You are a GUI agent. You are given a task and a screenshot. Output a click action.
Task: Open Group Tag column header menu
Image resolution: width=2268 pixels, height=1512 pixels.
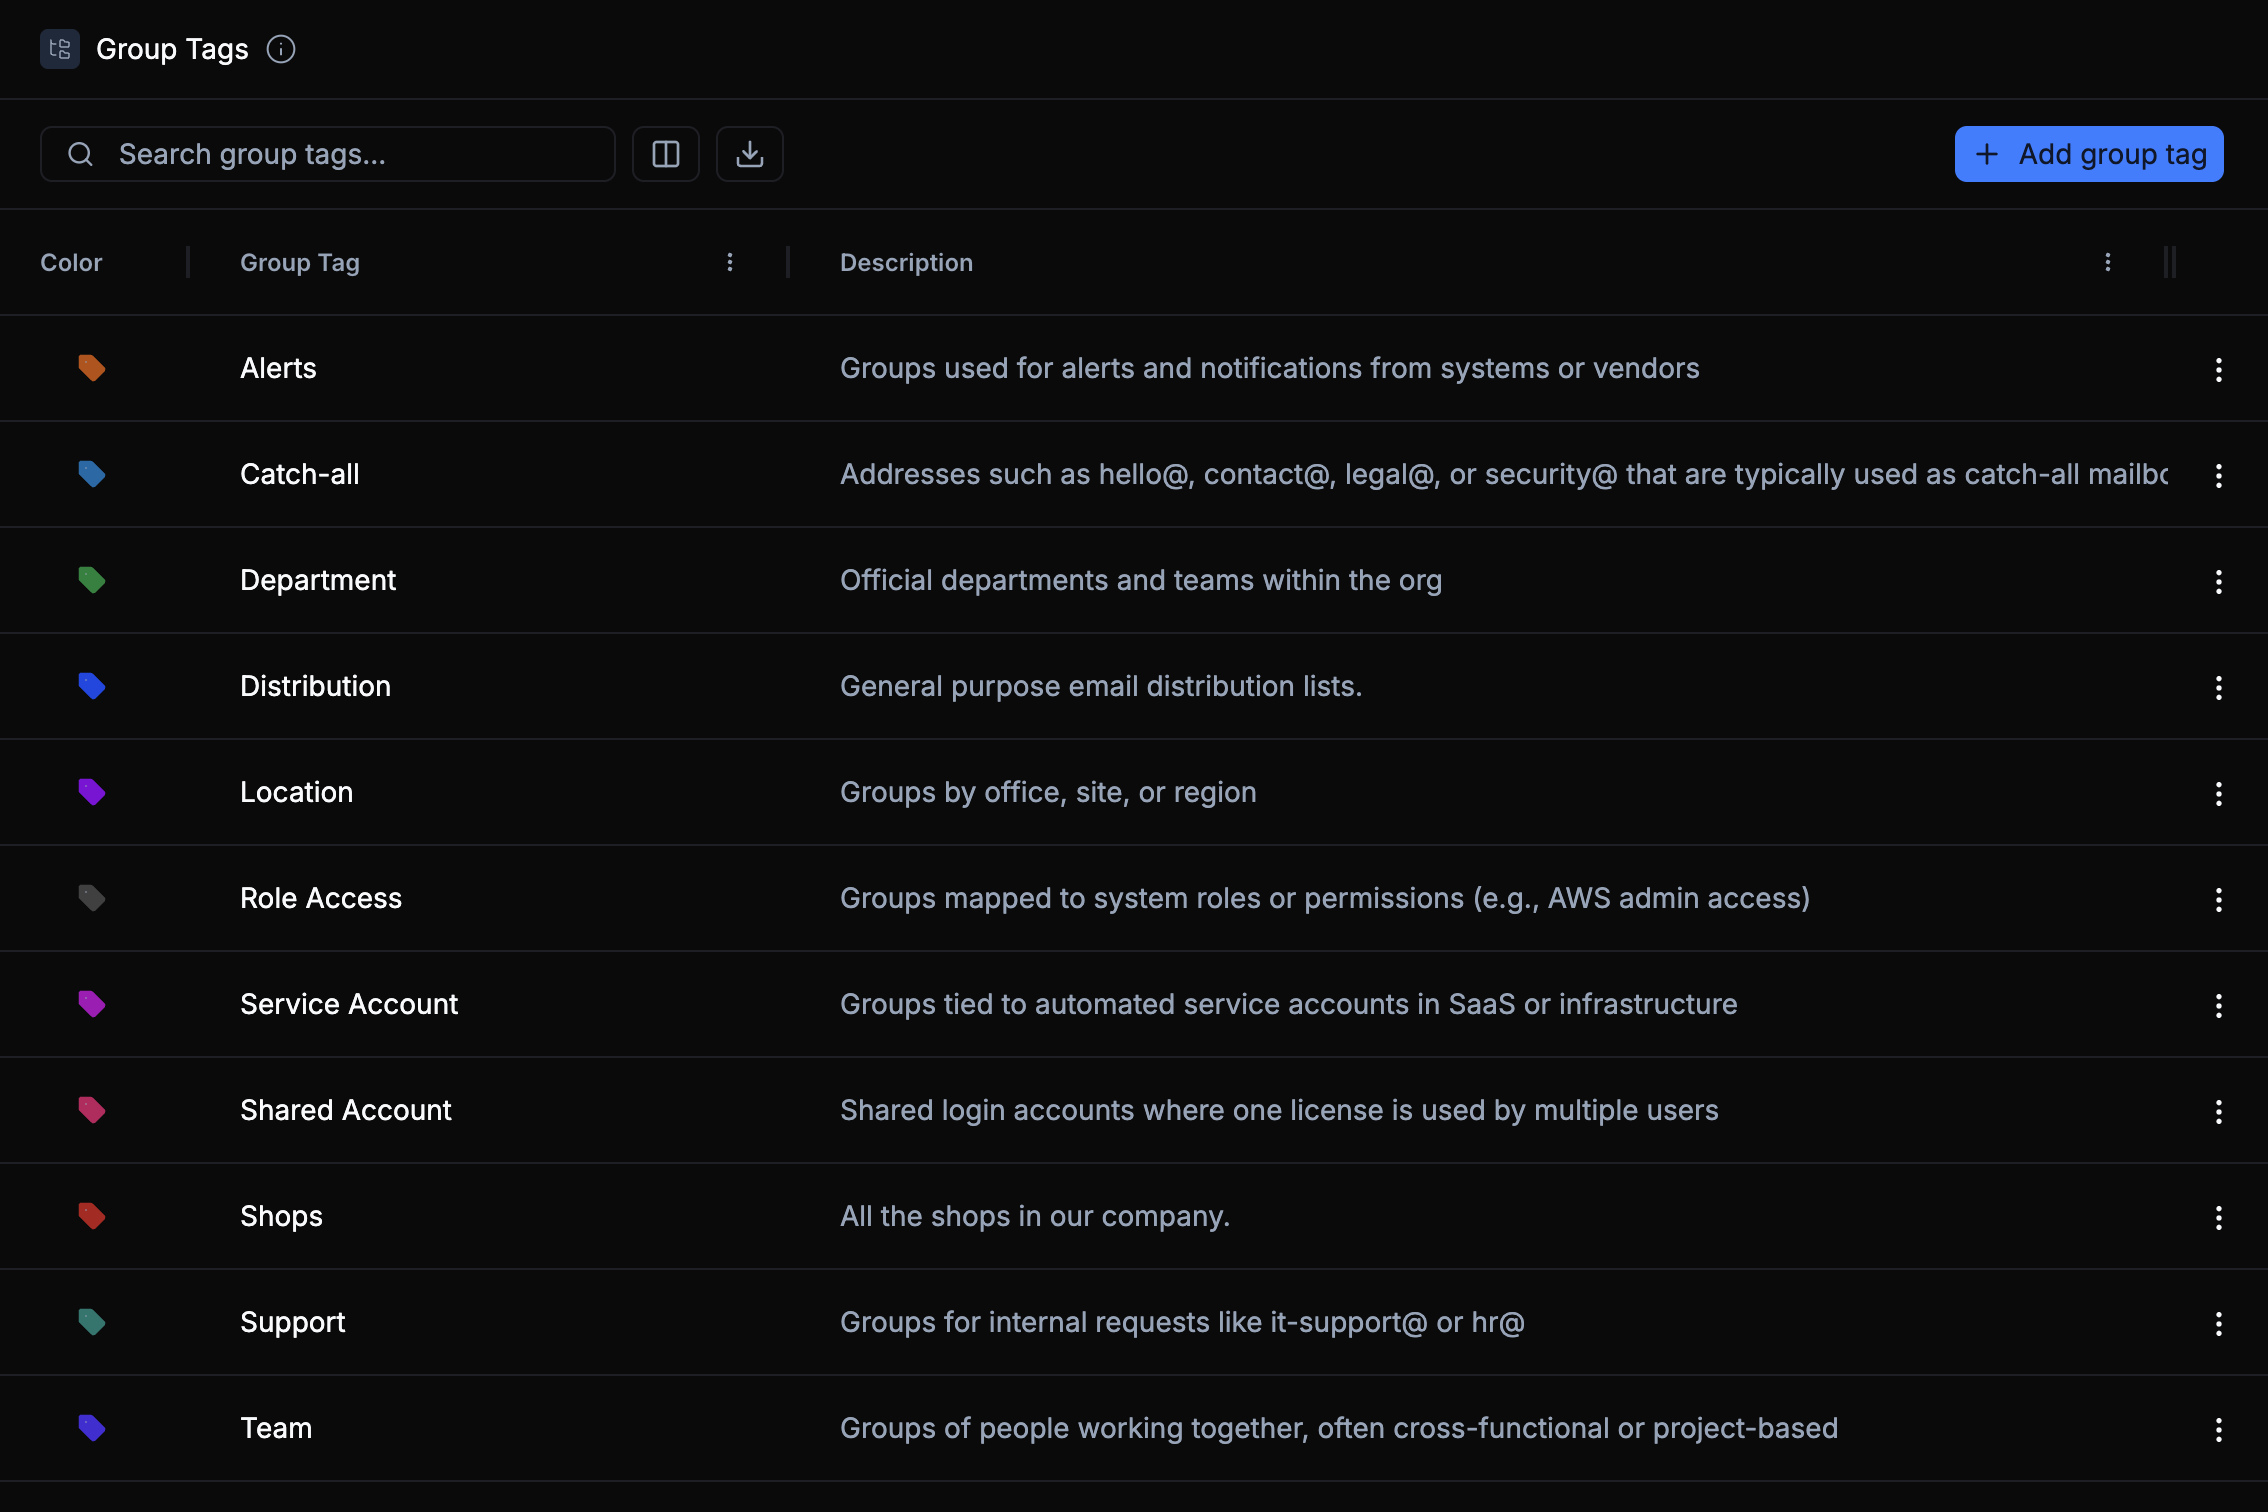[x=730, y=262]
